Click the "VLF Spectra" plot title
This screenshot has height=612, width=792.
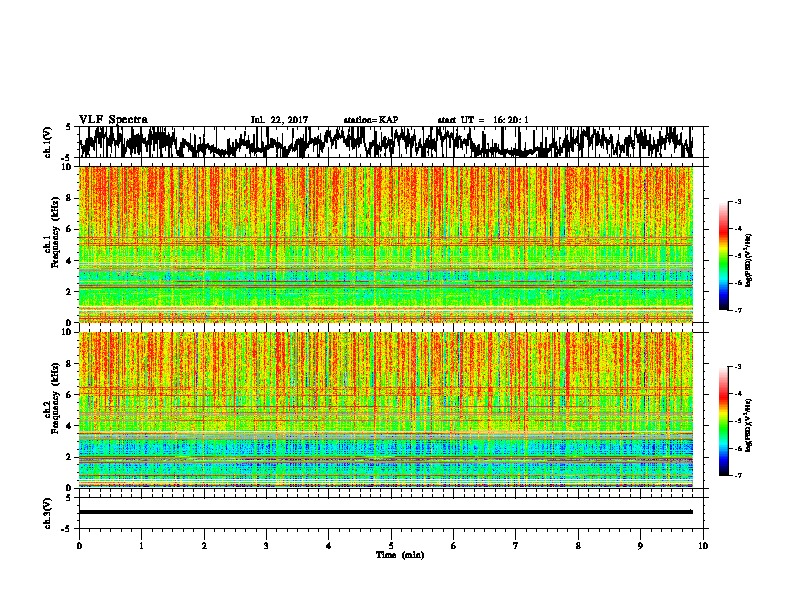[113, 120]
